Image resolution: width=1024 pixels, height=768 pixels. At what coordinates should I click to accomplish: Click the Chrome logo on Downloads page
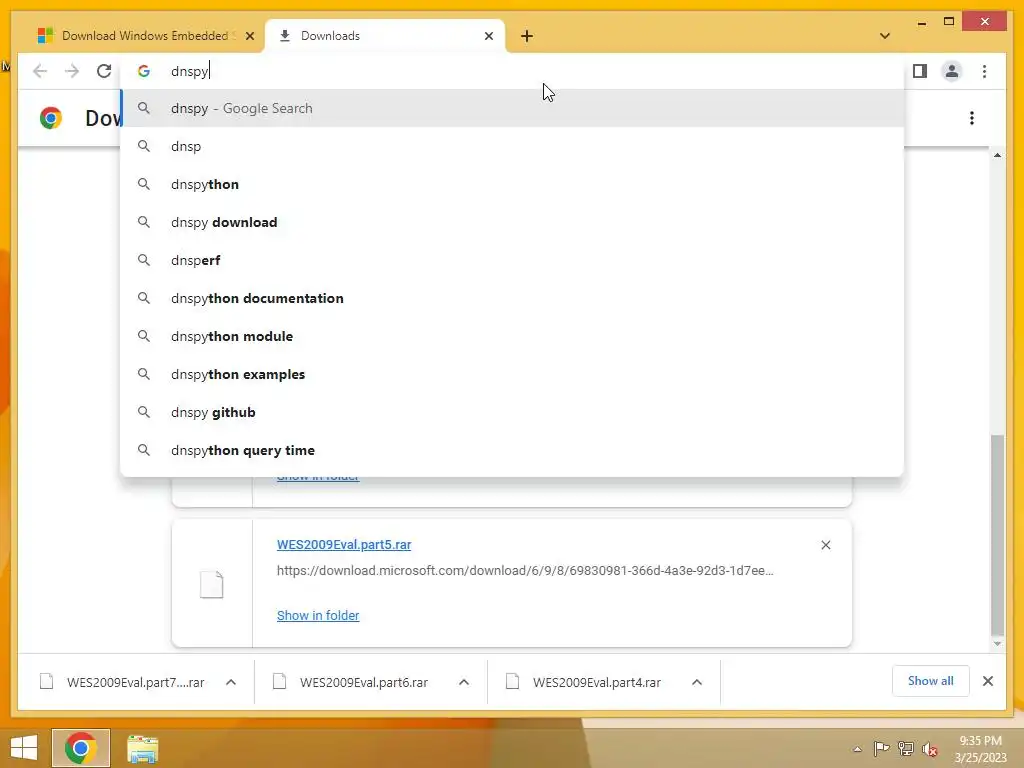pos(51,118)
